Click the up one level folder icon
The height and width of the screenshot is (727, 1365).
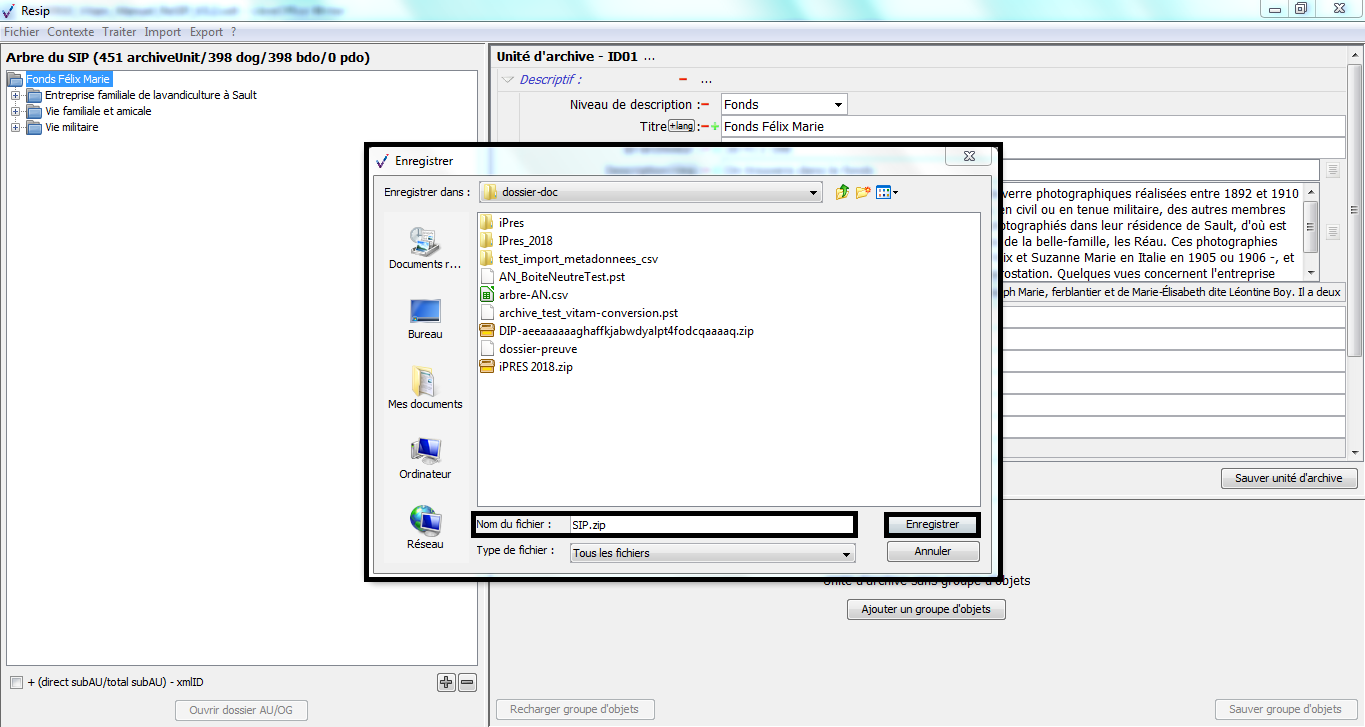(x=842, y=192)
